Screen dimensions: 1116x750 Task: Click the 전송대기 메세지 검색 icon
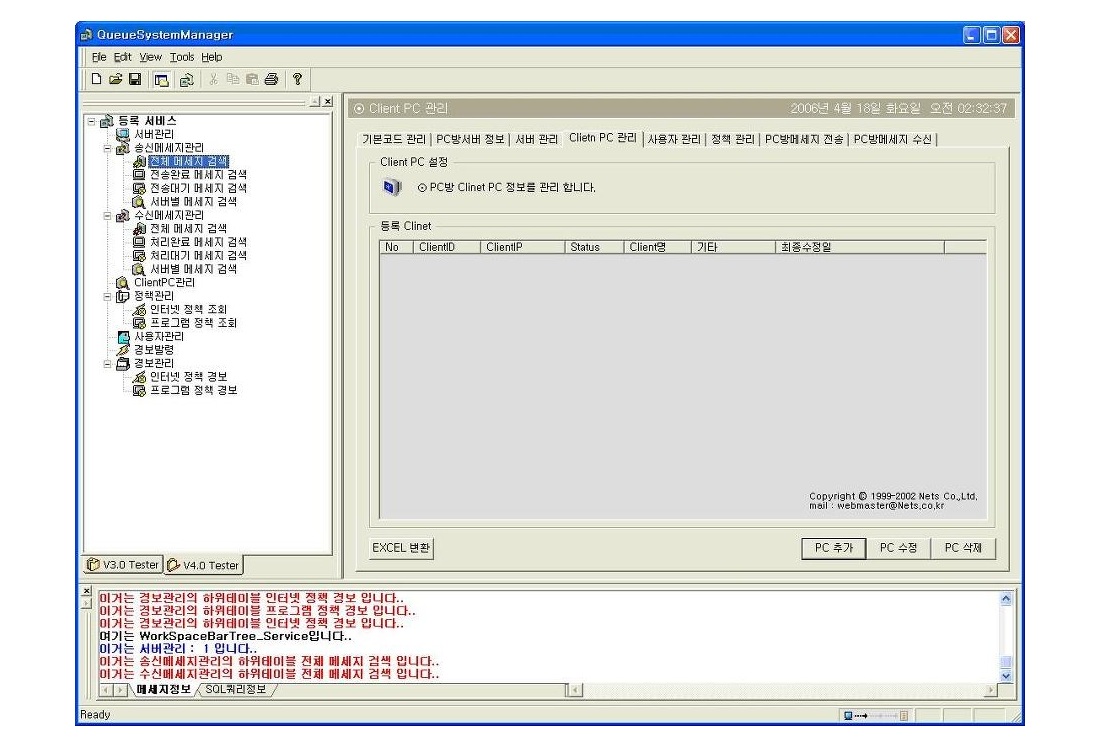[139, 188]
